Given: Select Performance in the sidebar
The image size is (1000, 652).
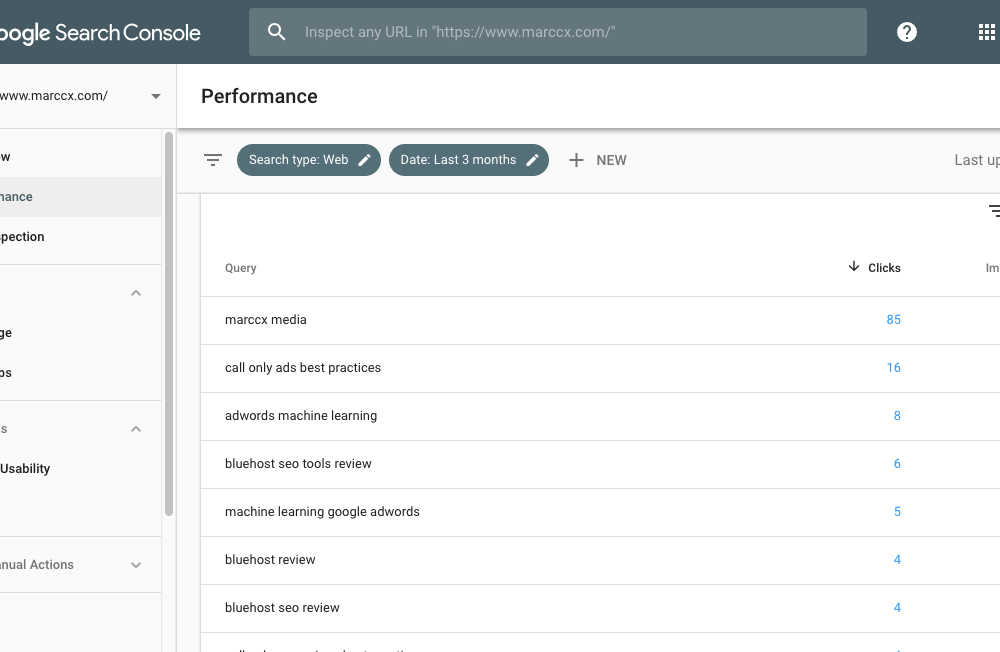Looking at the screenshot, I should pos(20,197).
